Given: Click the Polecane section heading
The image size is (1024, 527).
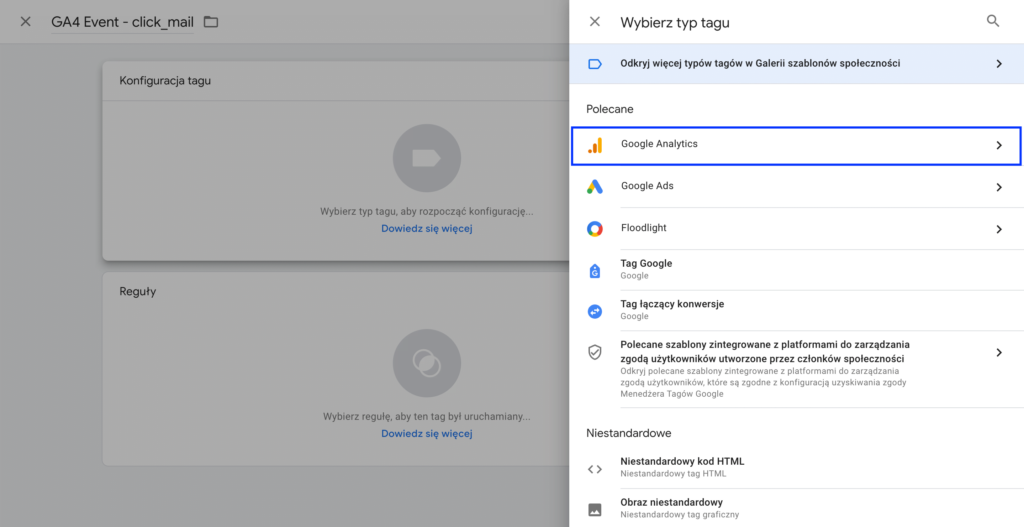Looking at the screenshot, I should click(609, 109).
